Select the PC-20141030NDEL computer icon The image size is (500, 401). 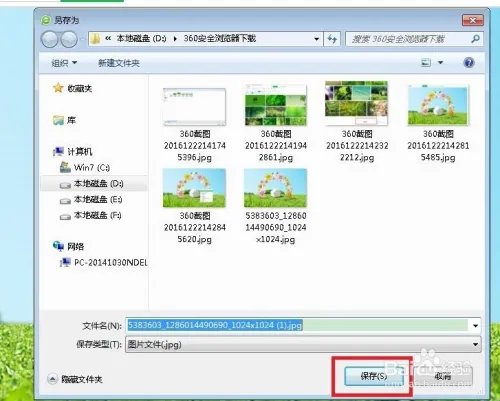point(65,262)
